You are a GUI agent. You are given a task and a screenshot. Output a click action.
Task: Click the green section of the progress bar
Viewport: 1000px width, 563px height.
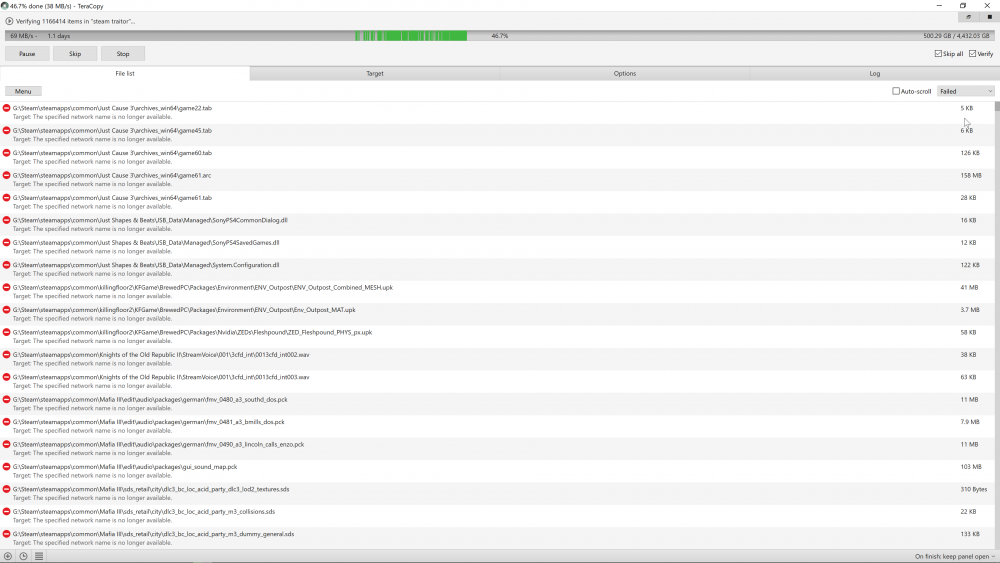(x=411, y=36)
